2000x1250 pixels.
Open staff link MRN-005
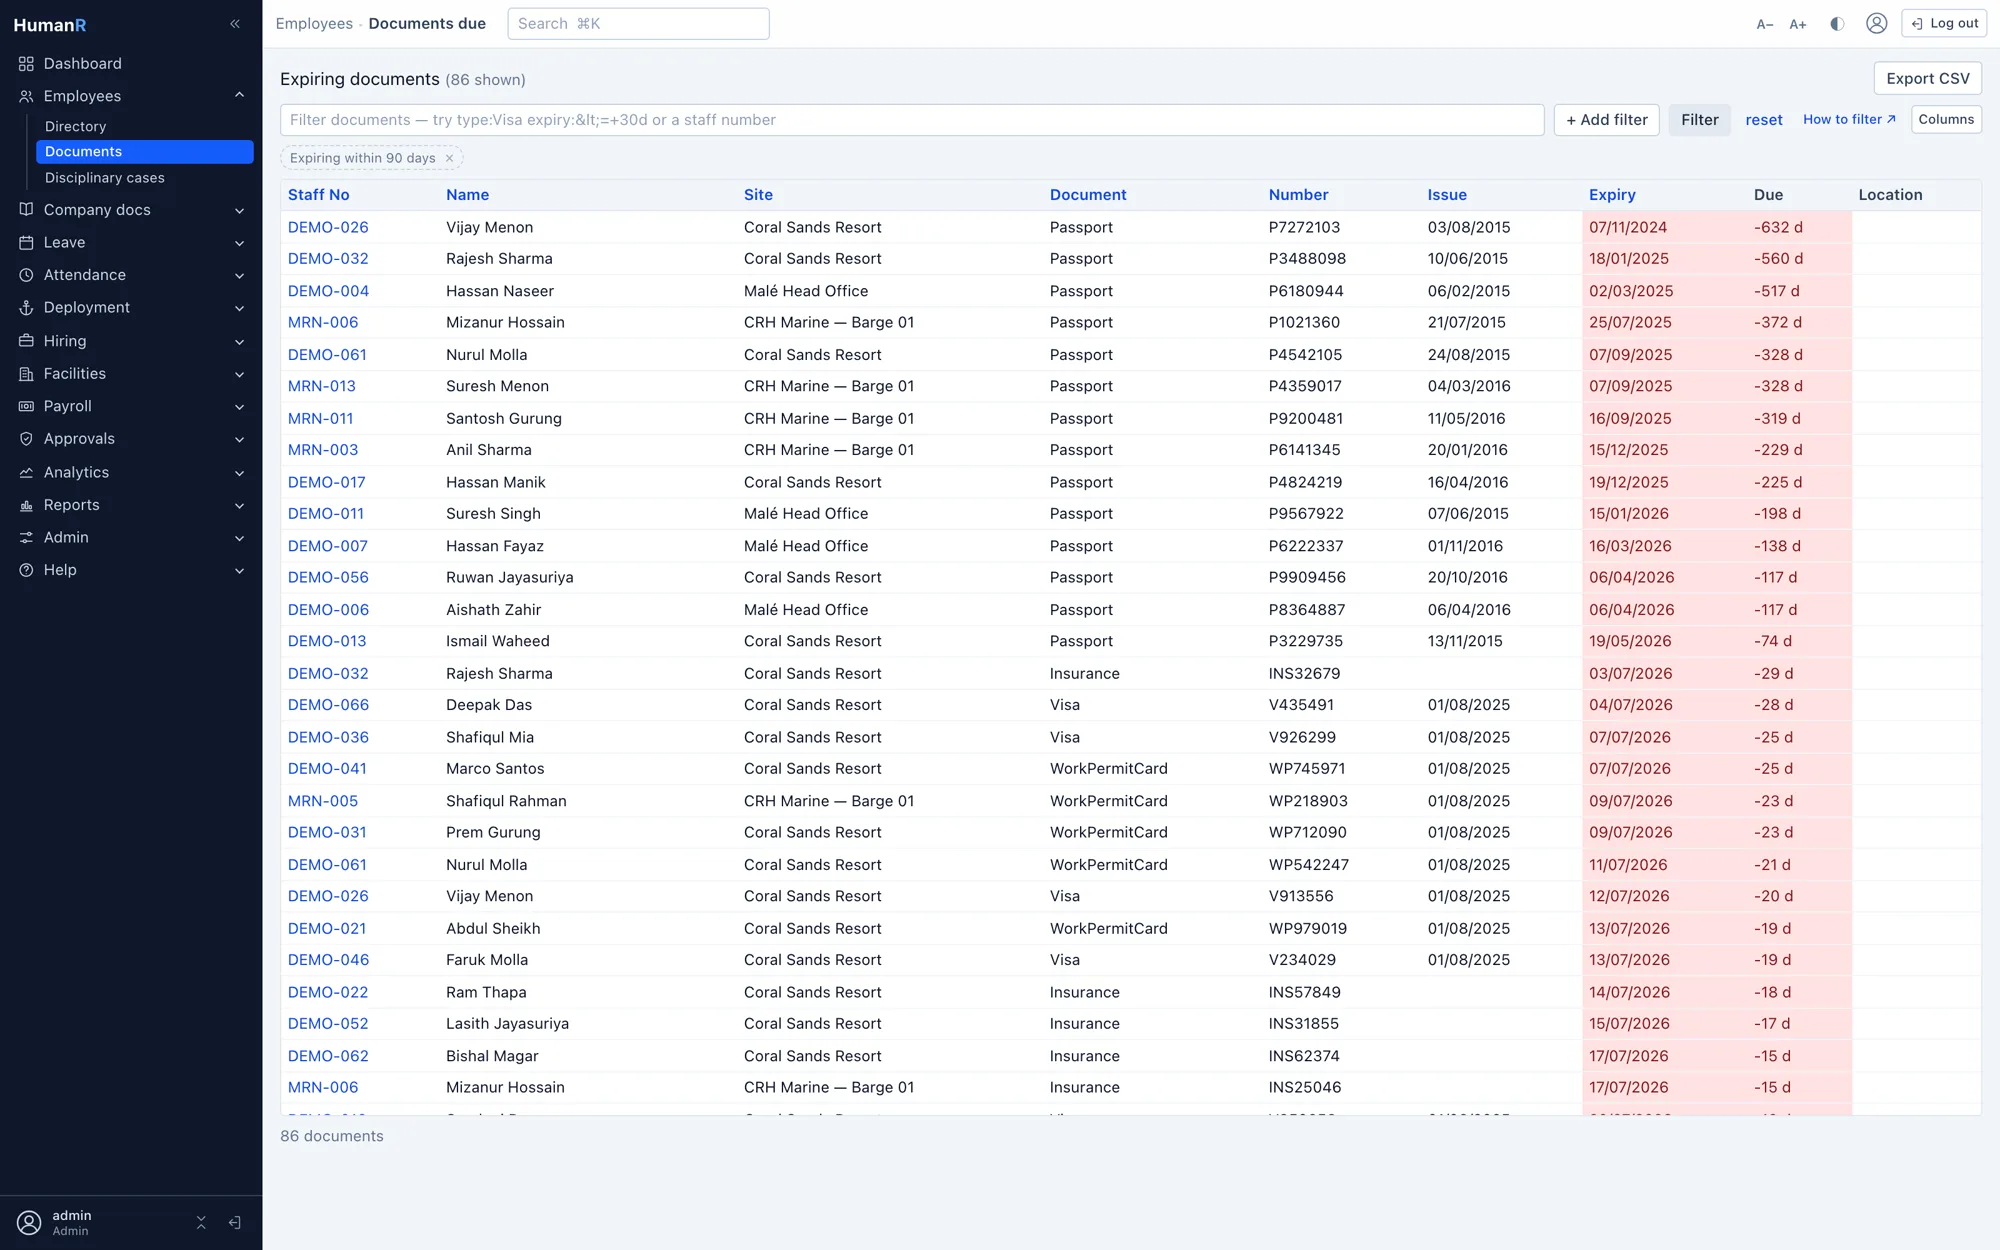click(x=322, y=801)
